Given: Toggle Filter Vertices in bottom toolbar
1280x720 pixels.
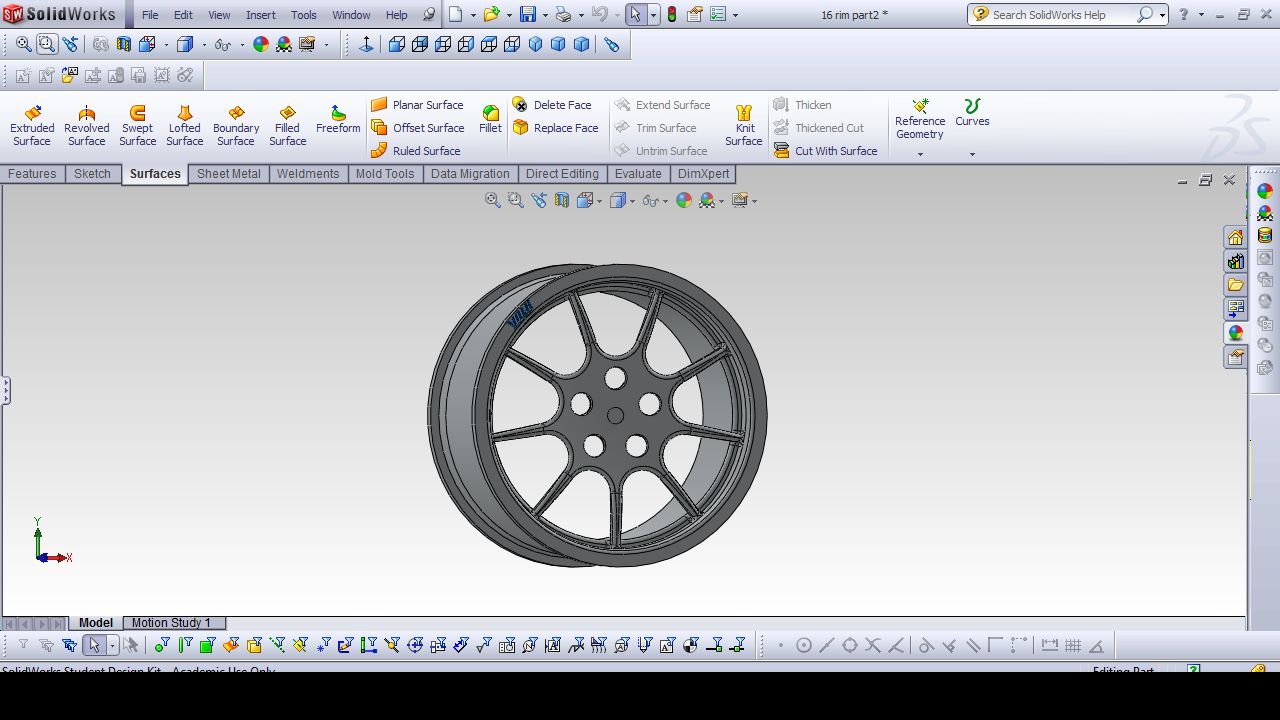Looking at the screenshot, I should (162, 645).
